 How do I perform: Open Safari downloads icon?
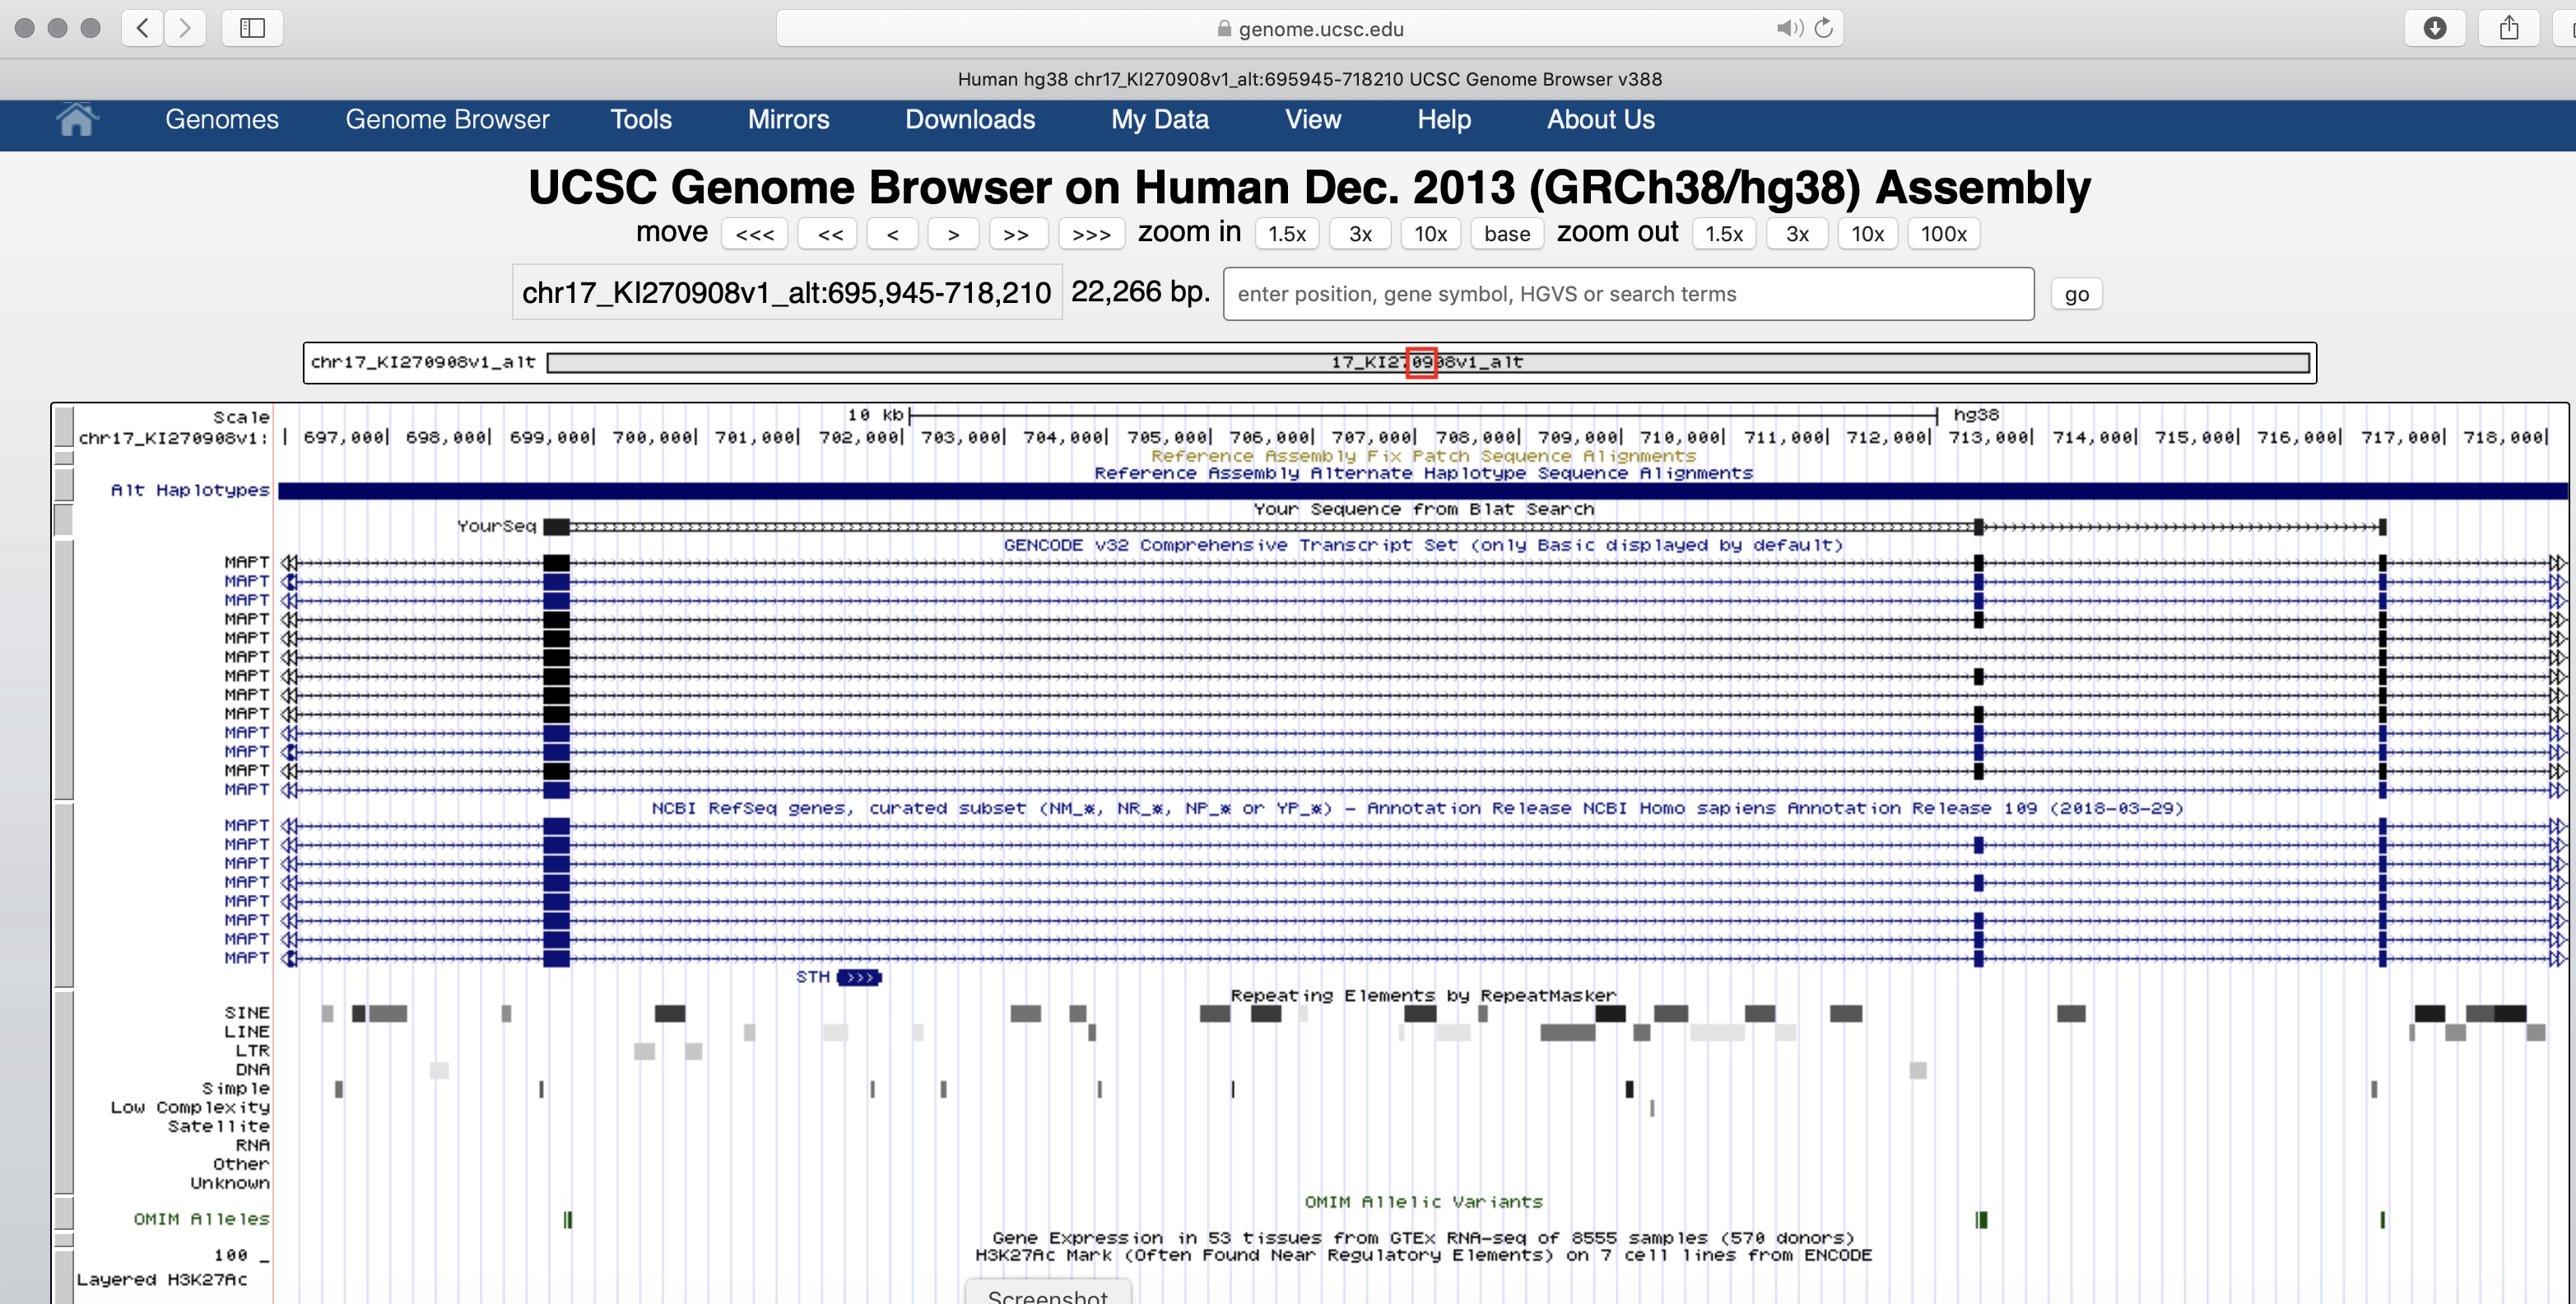2434,28
